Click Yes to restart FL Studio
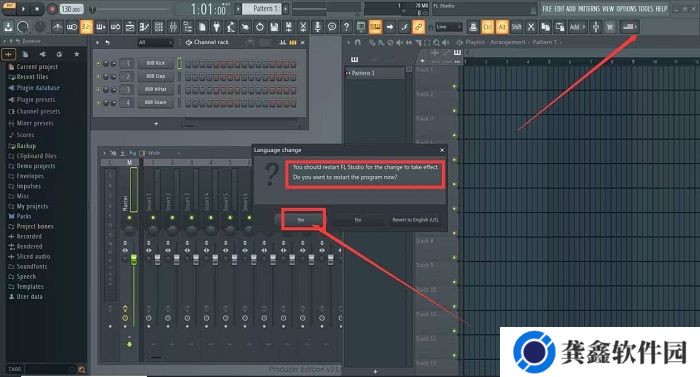Viewport: 700px width, 377px height. 301,220
